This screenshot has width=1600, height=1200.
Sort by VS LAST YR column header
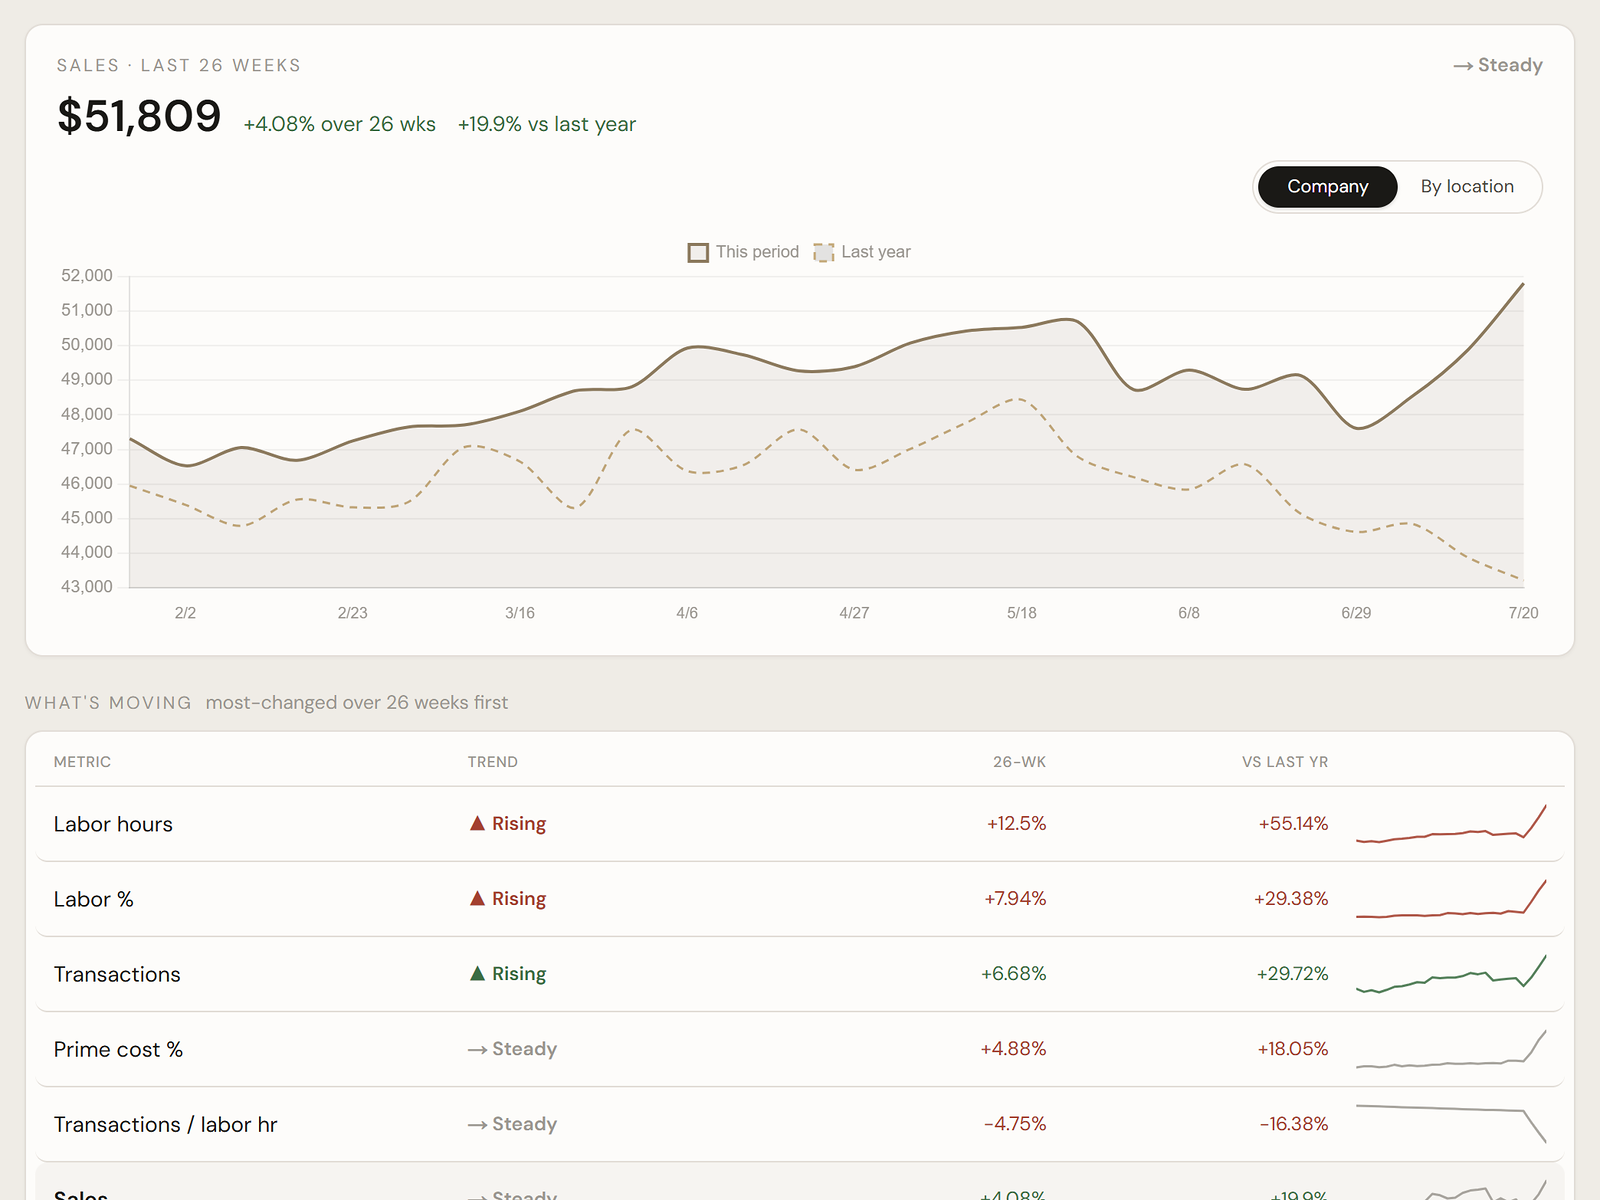pos(1285,762)
